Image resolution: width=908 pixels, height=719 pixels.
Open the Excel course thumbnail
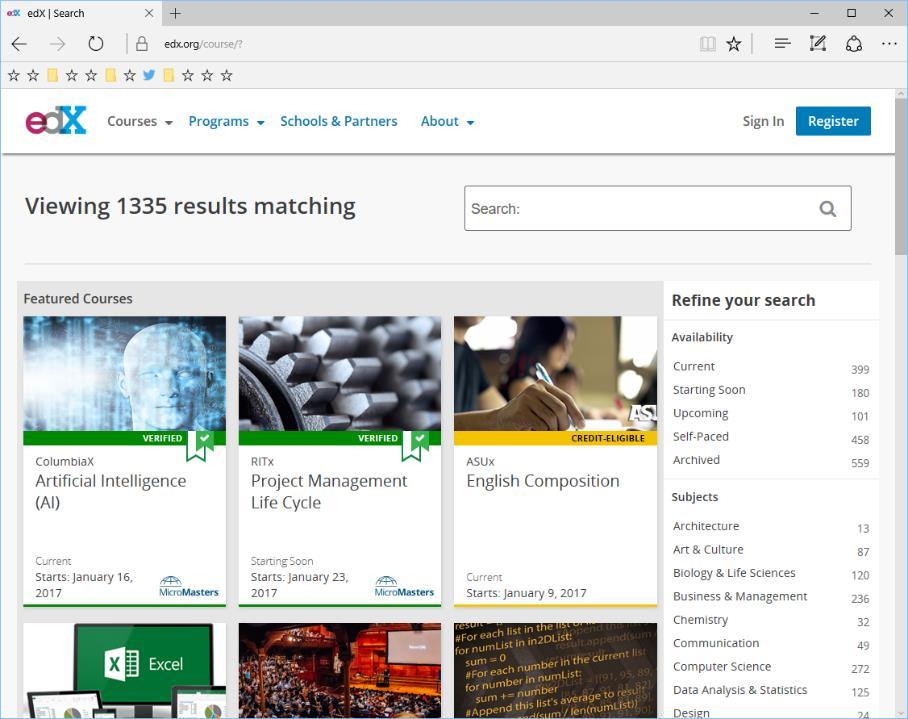pos(125,670)
